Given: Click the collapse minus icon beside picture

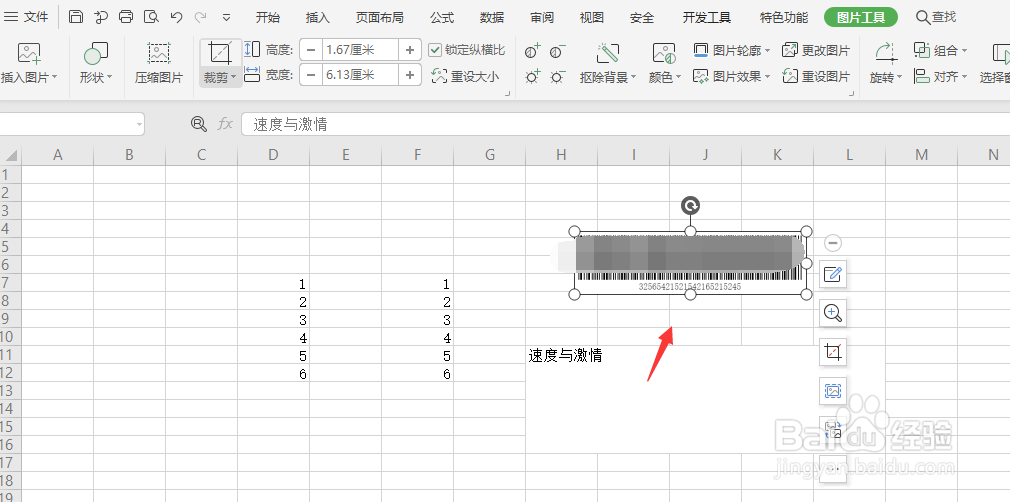Looking at the screenshot, I should click(833, 243).
